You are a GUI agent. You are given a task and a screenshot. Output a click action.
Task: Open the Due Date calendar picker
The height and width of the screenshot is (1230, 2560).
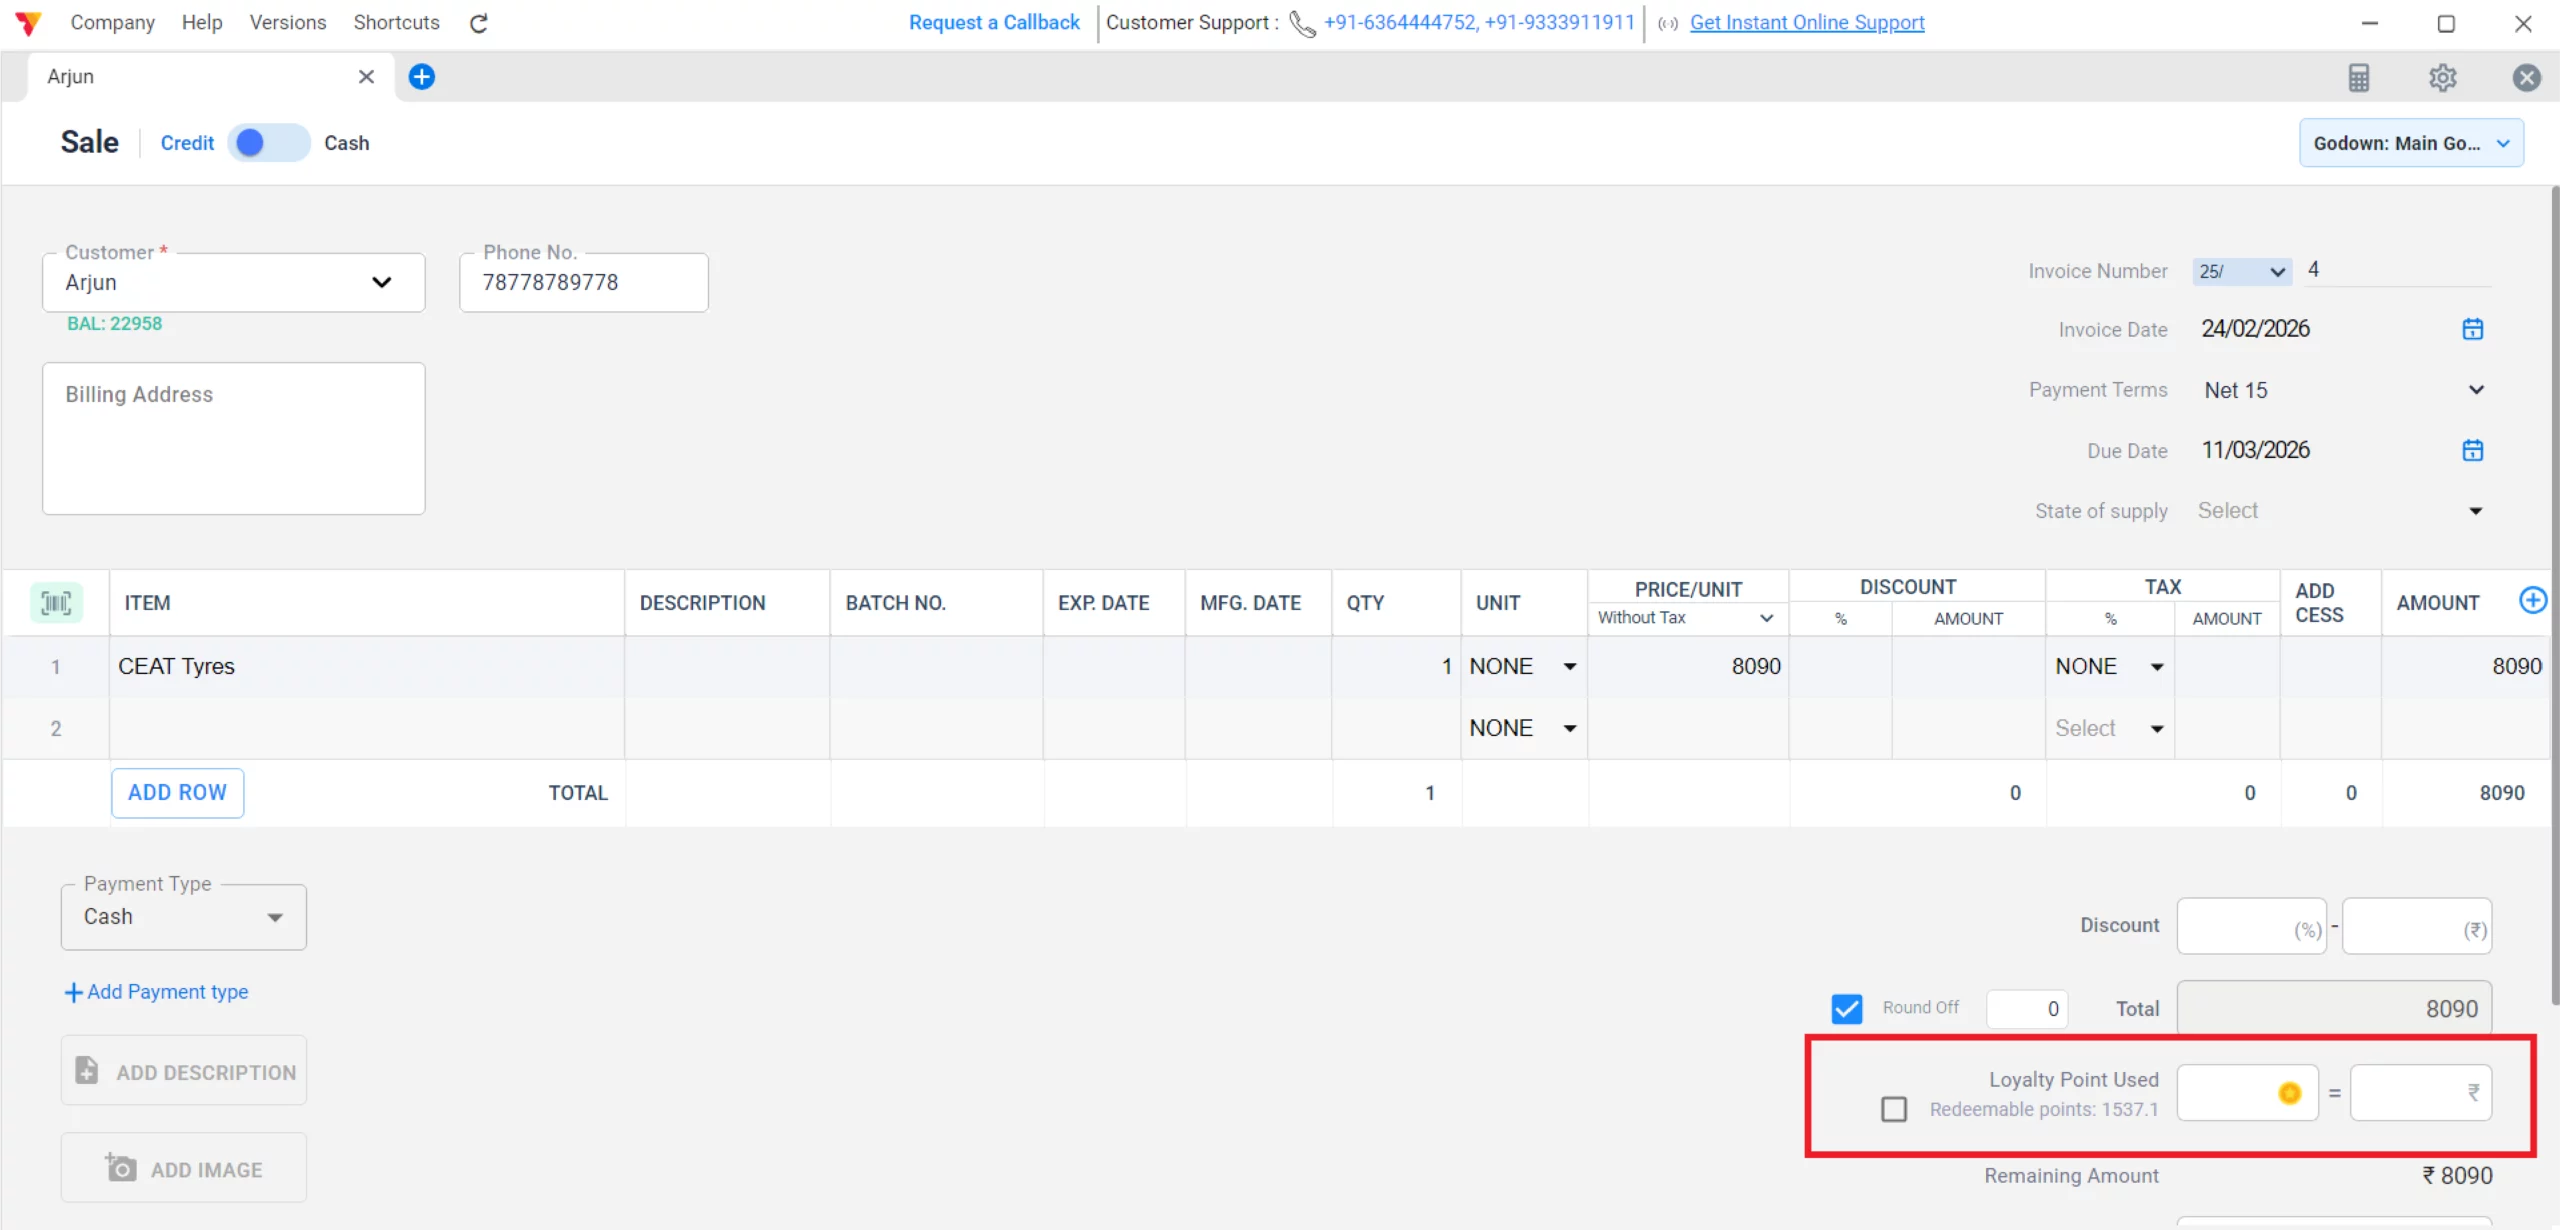(x=2472, y=451)
